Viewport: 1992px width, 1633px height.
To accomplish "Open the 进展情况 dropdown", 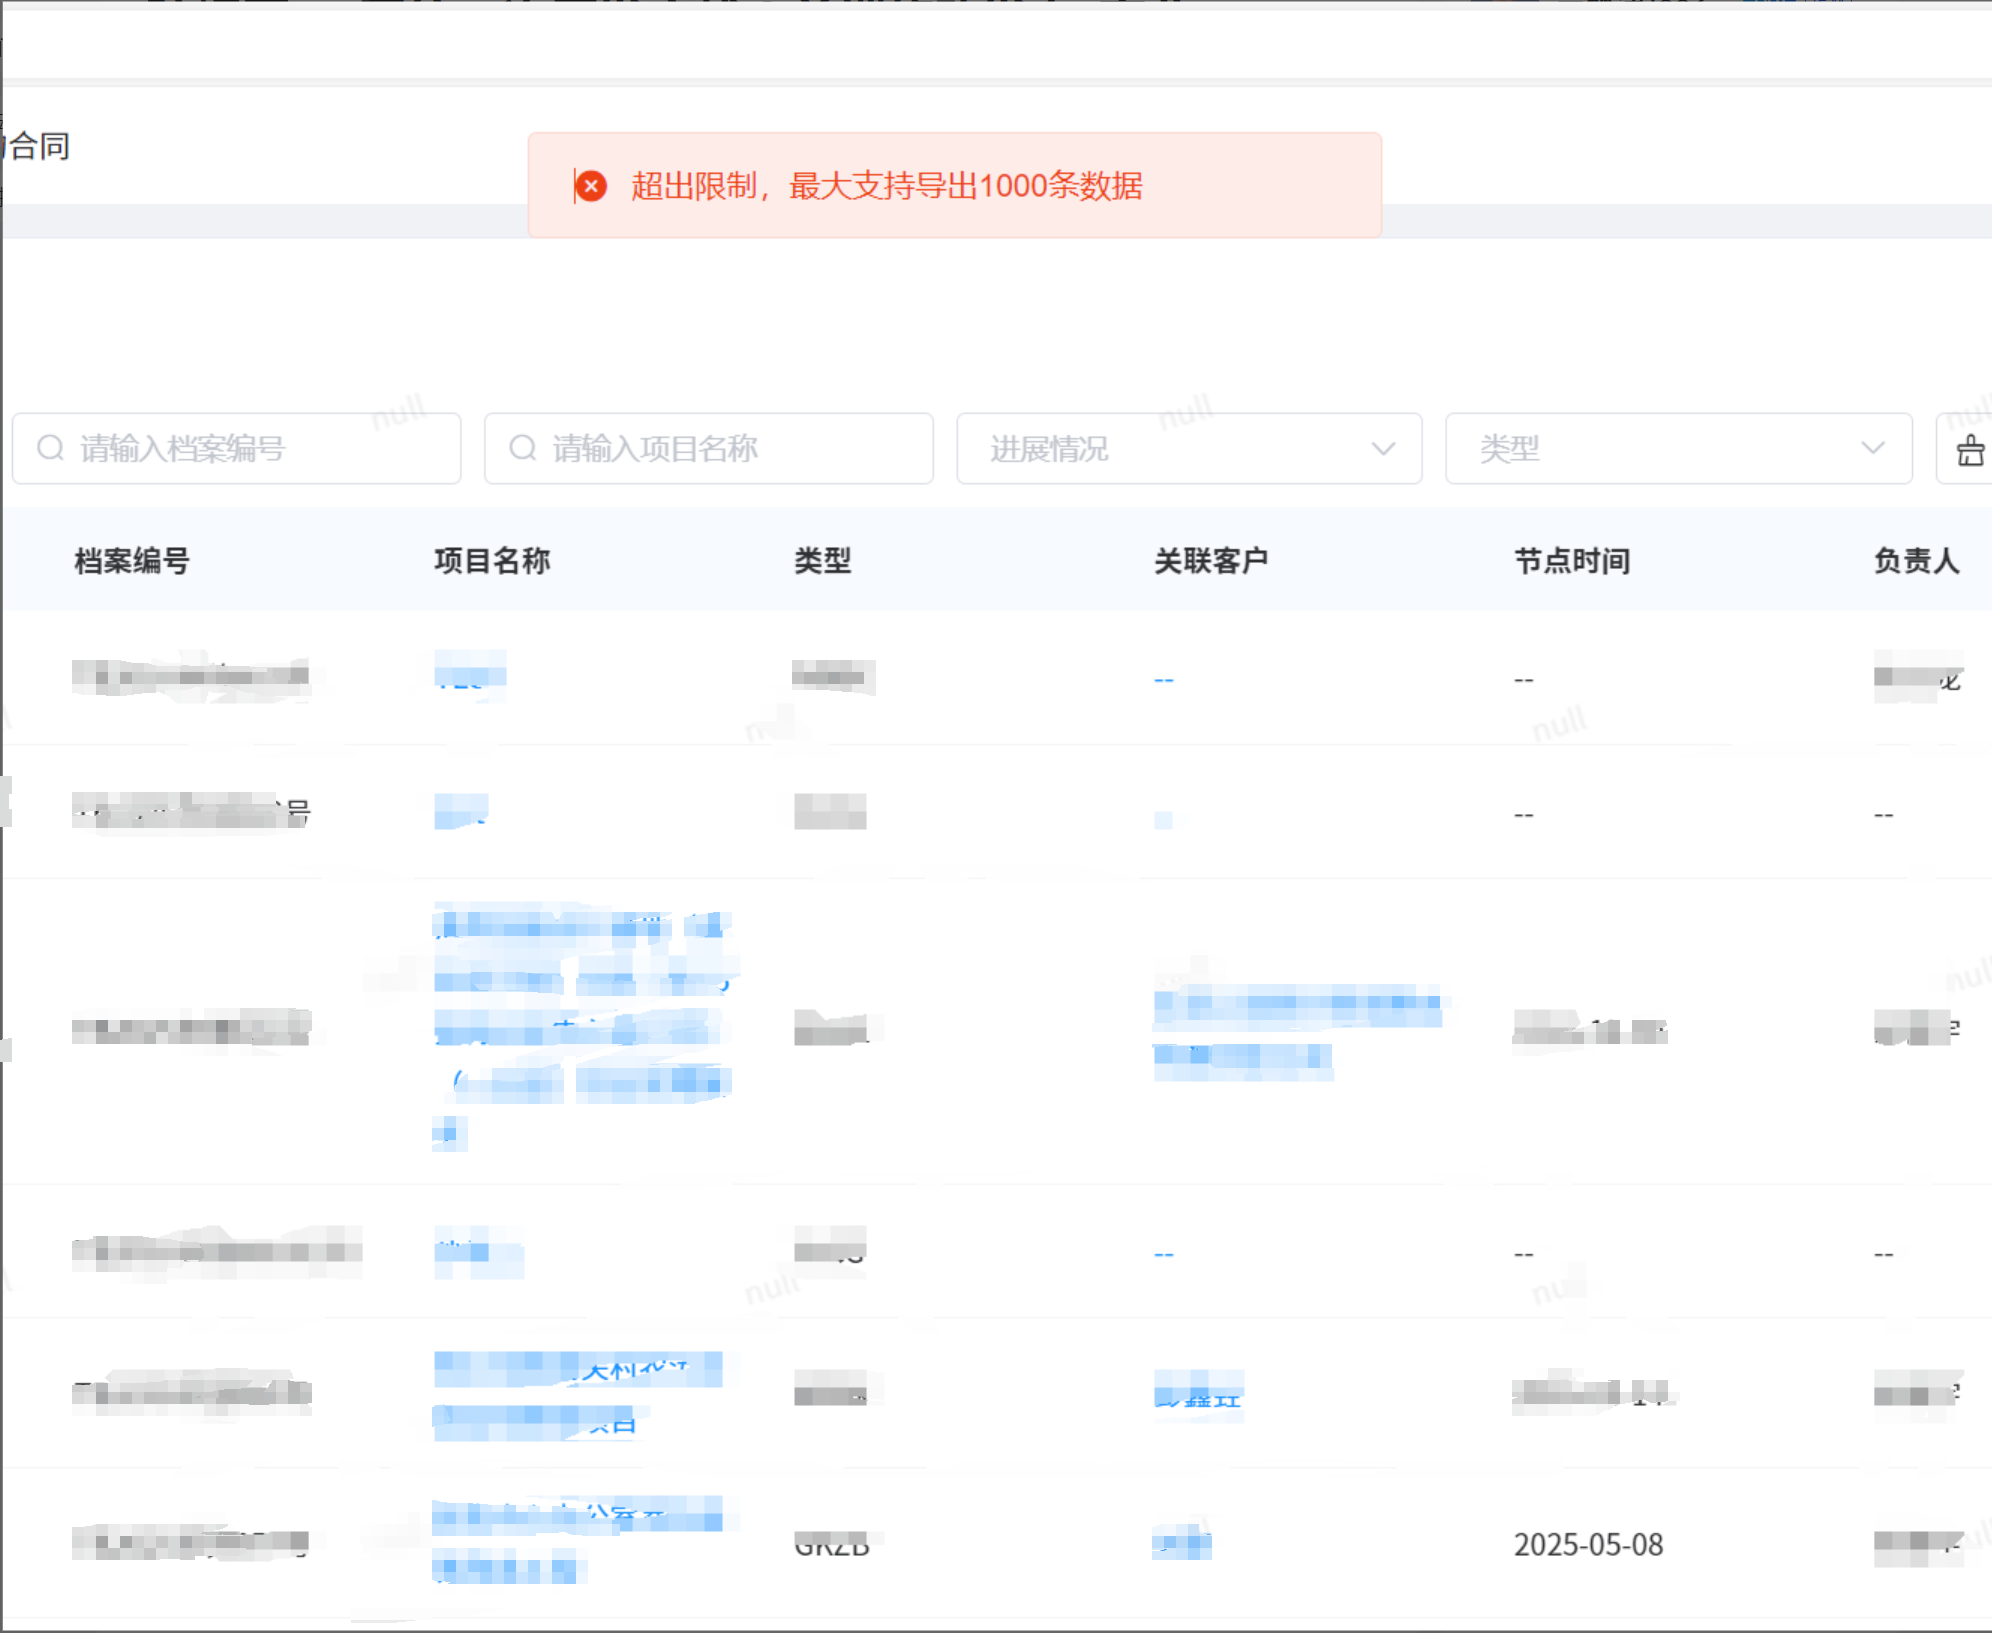I will click(1189, 448).
